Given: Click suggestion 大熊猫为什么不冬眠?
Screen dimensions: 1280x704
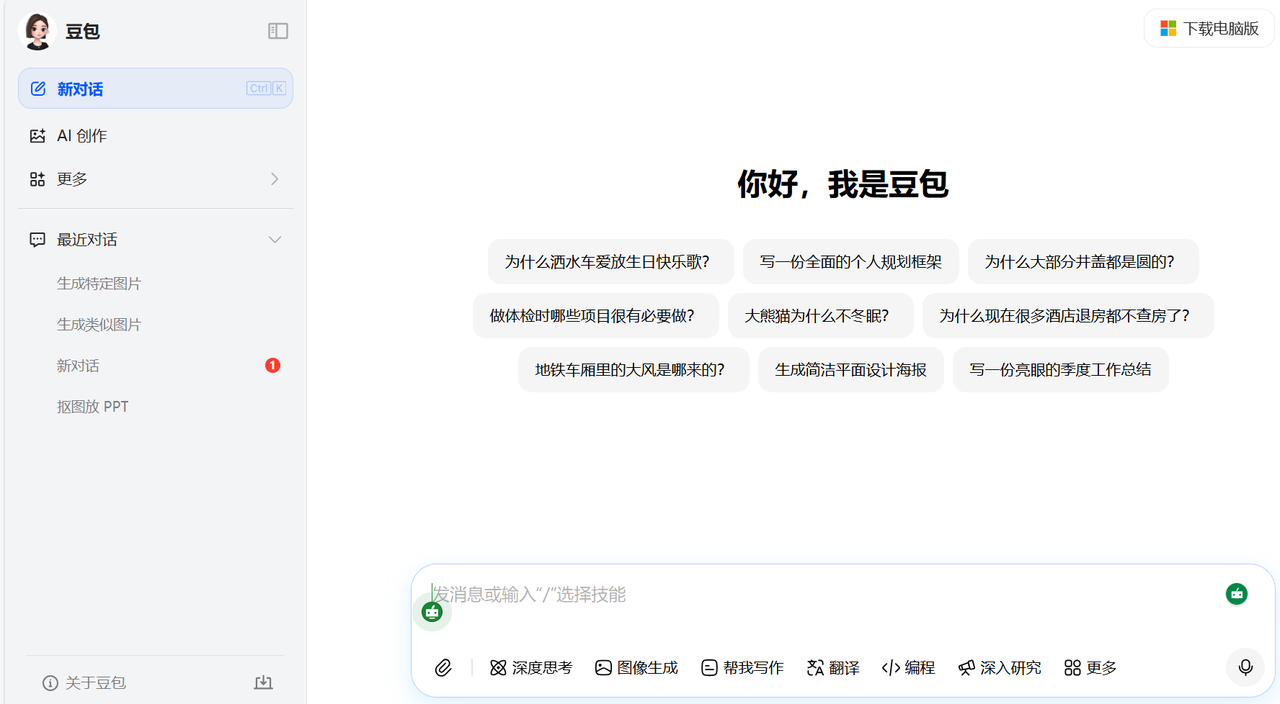Looking at the screenshot, I should click(x=821, y=316).
